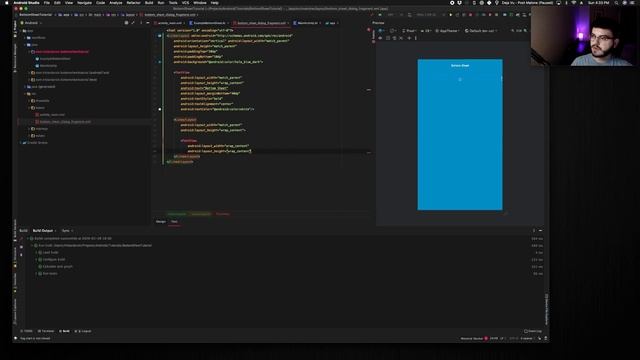Open the Terminal tool window button
The width and height of the screenshot is (640, 360).
[46, 331]
